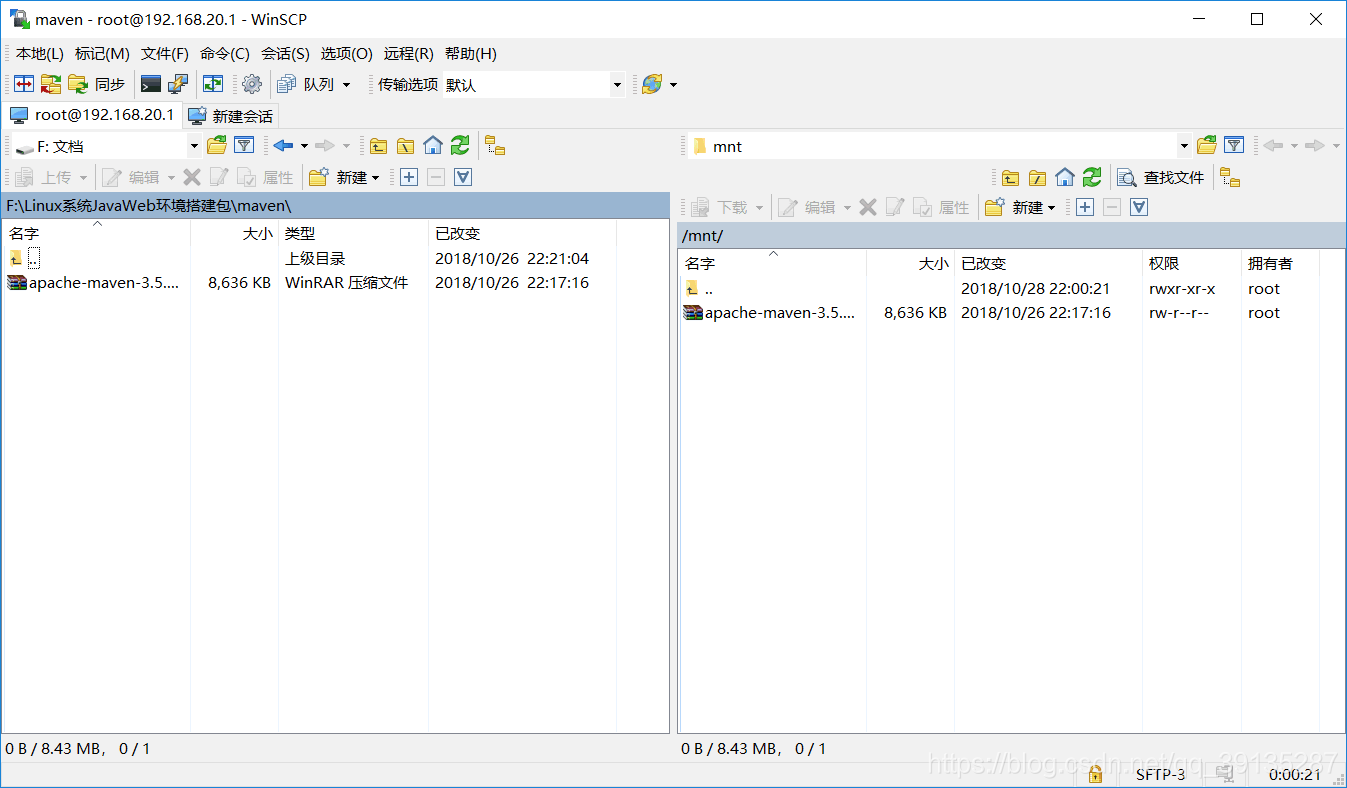Image resolution: width=1347 pixels, height=788 pixels.
Task: Click local panel Open Directory folder icon
Action: point(217,146)
